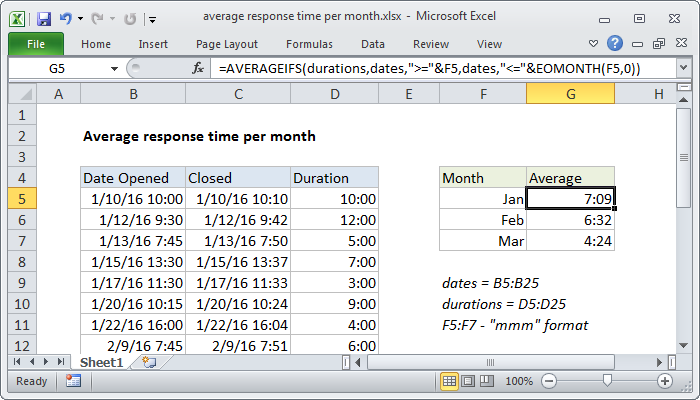The height and width of the screenshot is (400, 700).
Task: Open Customize Quick Access Toolbar dropdown
Action: [x=151, y=18]
